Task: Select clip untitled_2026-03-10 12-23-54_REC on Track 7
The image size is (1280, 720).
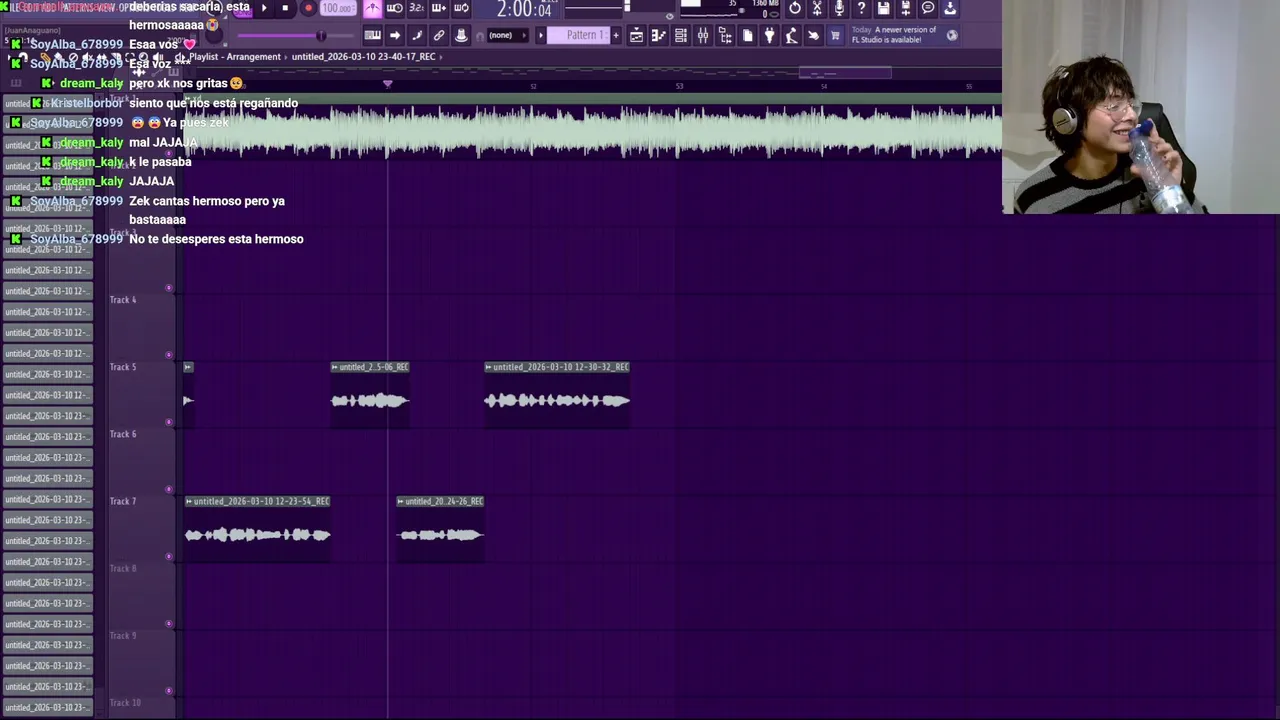Action: pyautogui.click(x=257, y=529)
